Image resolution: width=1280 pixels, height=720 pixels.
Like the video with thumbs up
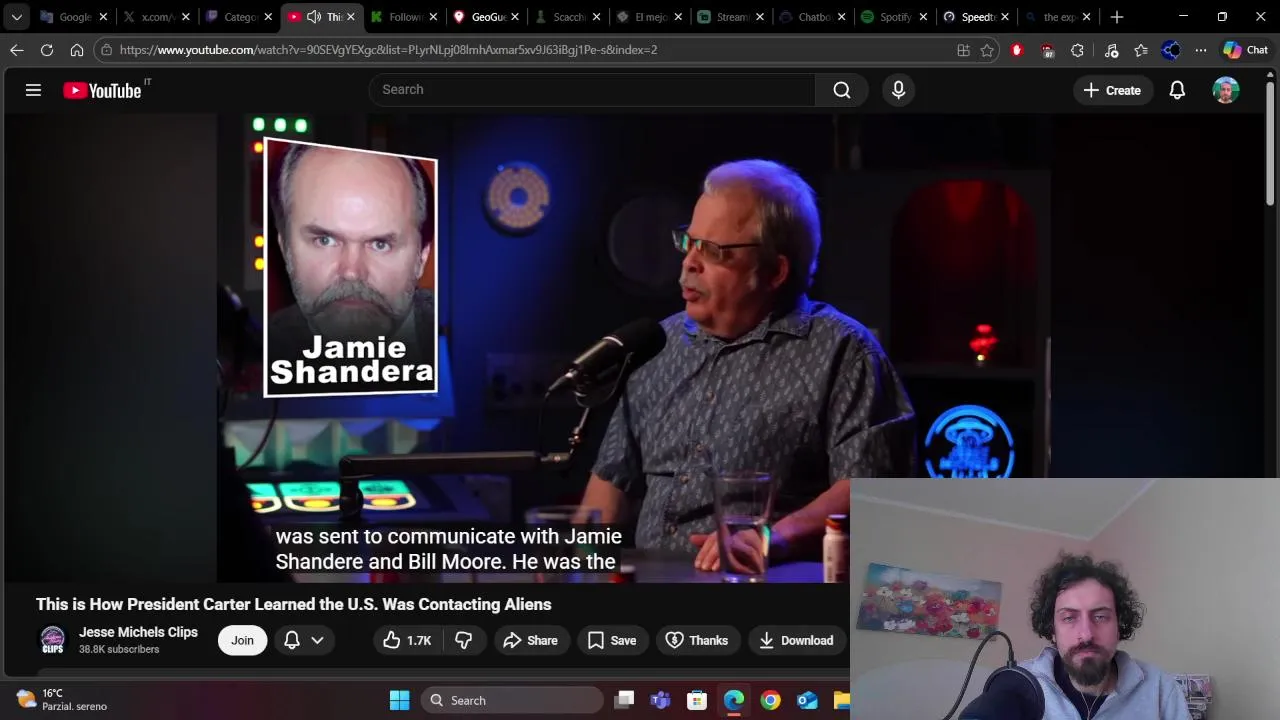click(x=407, y=640)
